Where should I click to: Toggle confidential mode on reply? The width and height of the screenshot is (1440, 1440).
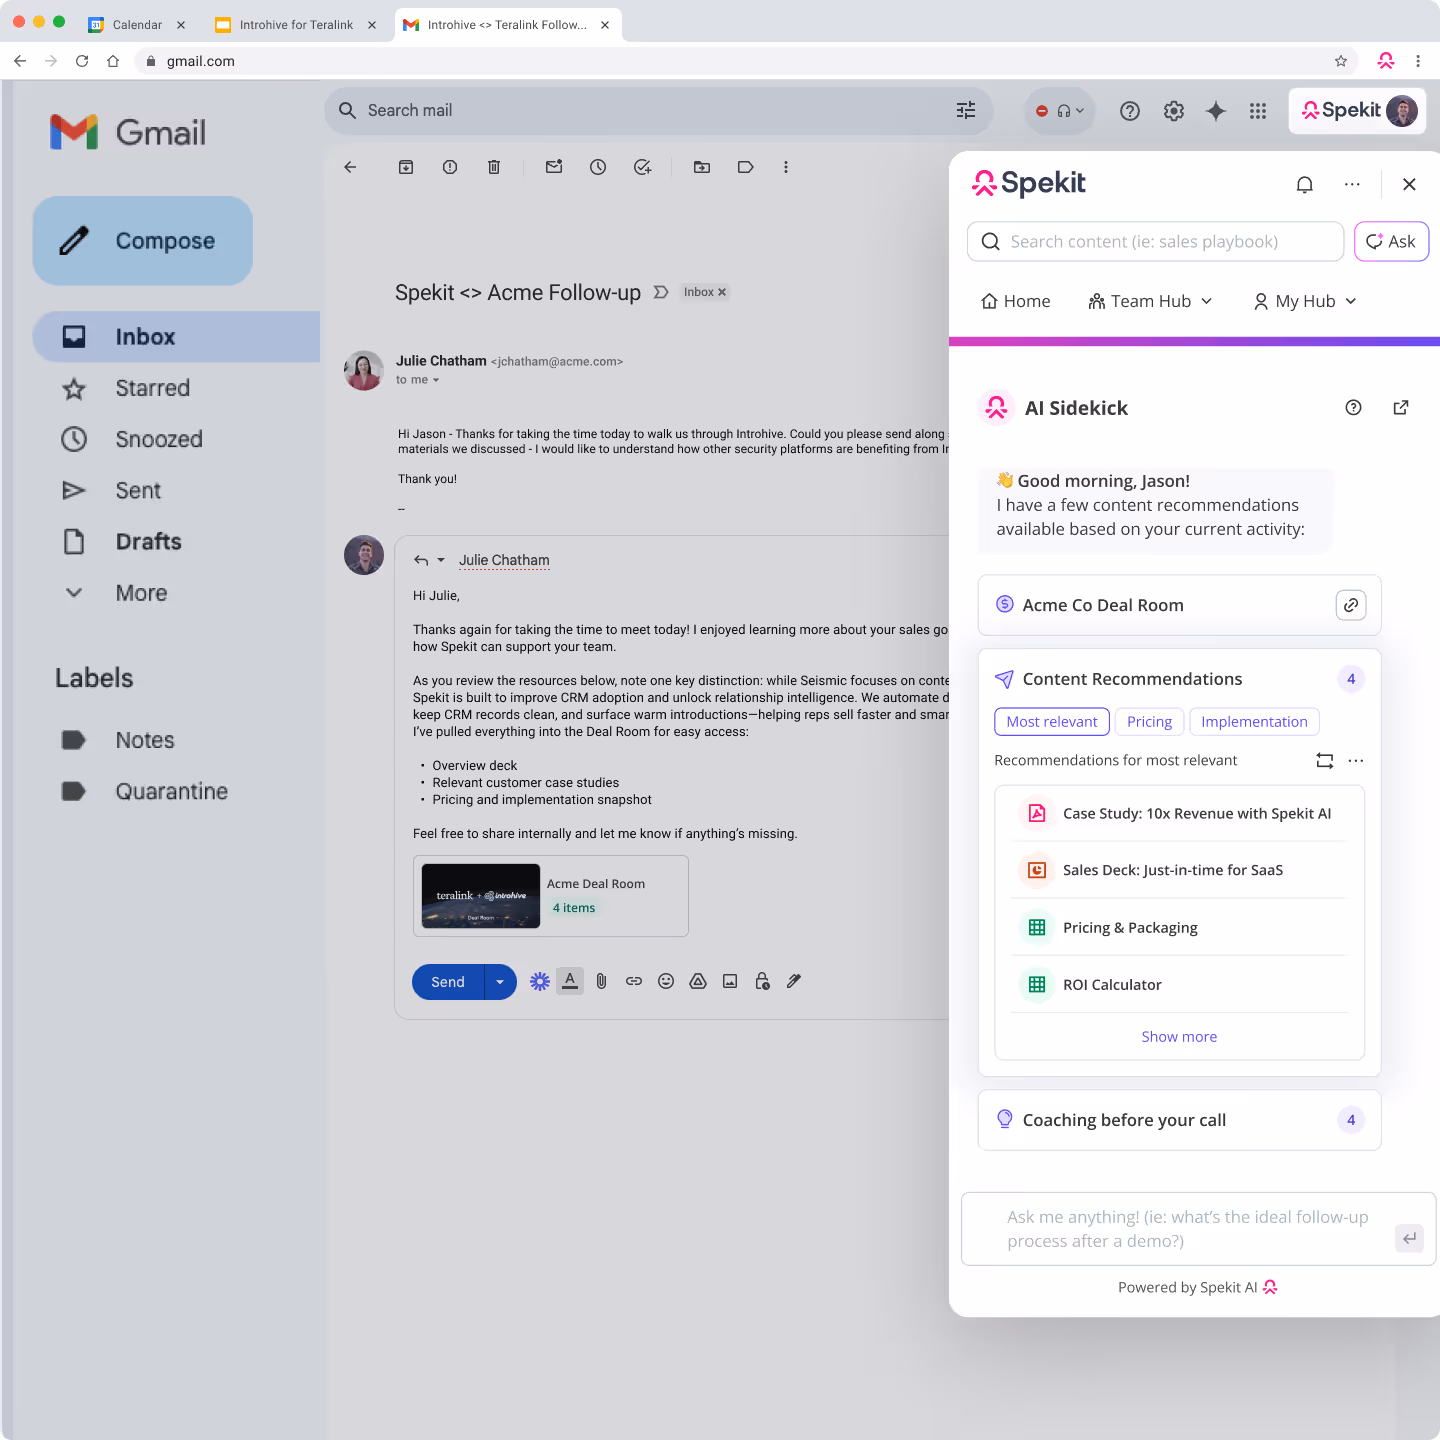[762, 981]
